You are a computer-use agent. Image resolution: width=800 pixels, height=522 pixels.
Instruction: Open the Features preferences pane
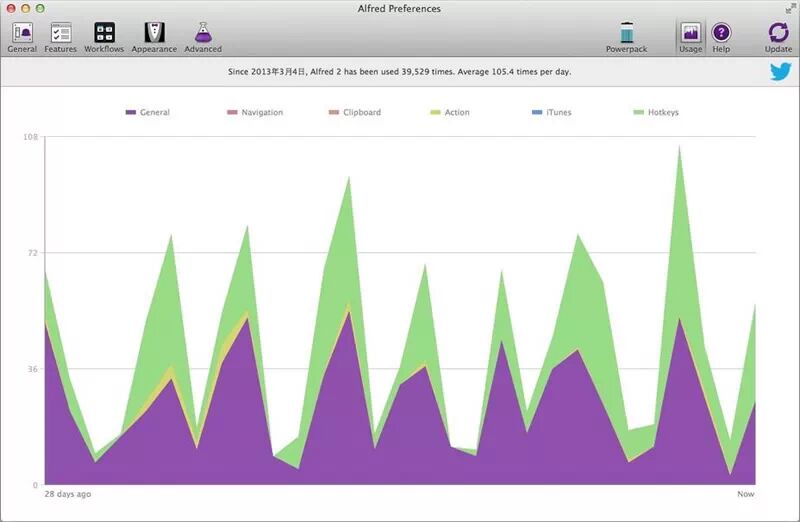[x=60, y=37]
